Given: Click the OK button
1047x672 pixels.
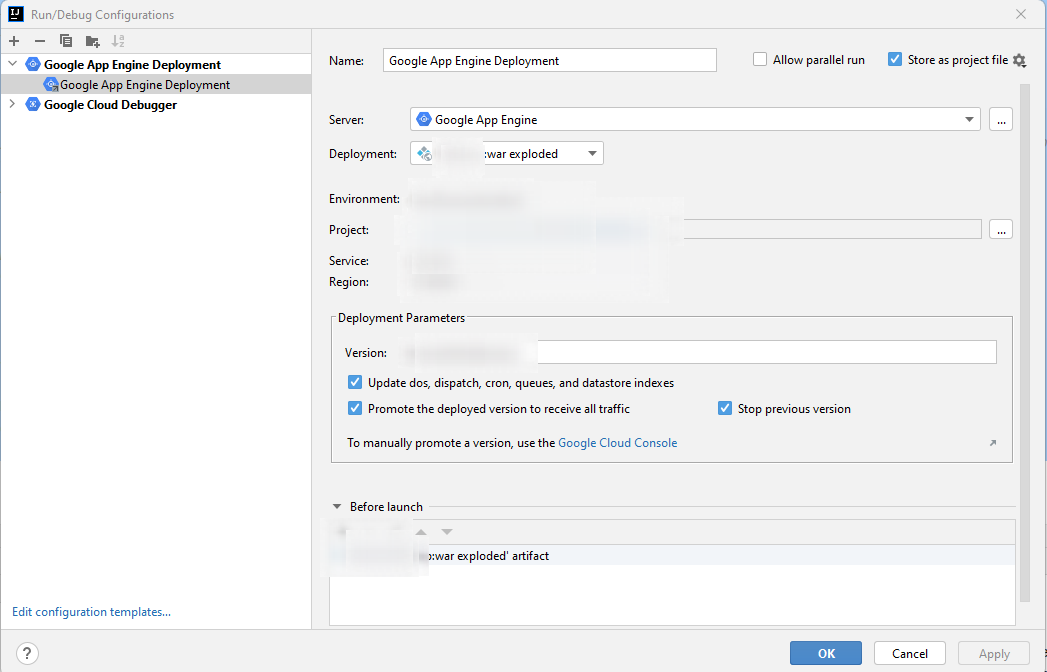Looking at the screenshot, I should 826,653.
